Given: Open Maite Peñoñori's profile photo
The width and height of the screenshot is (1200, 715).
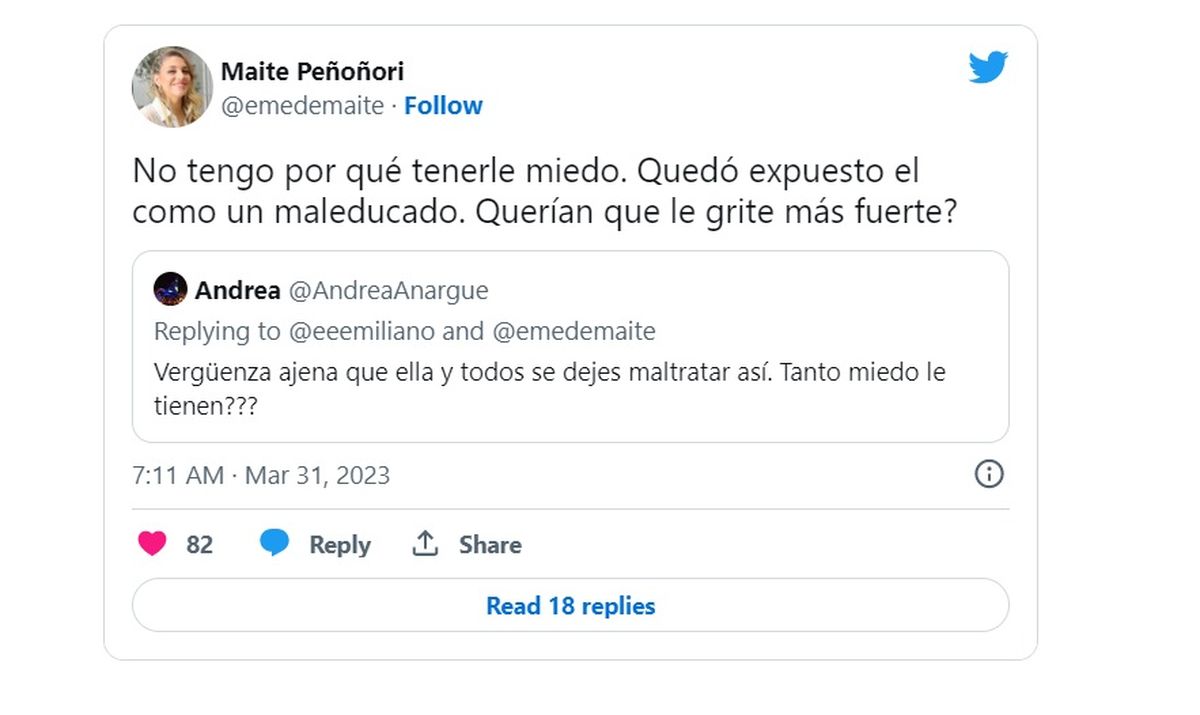Looking at the screenshot, I should [172, 87].
